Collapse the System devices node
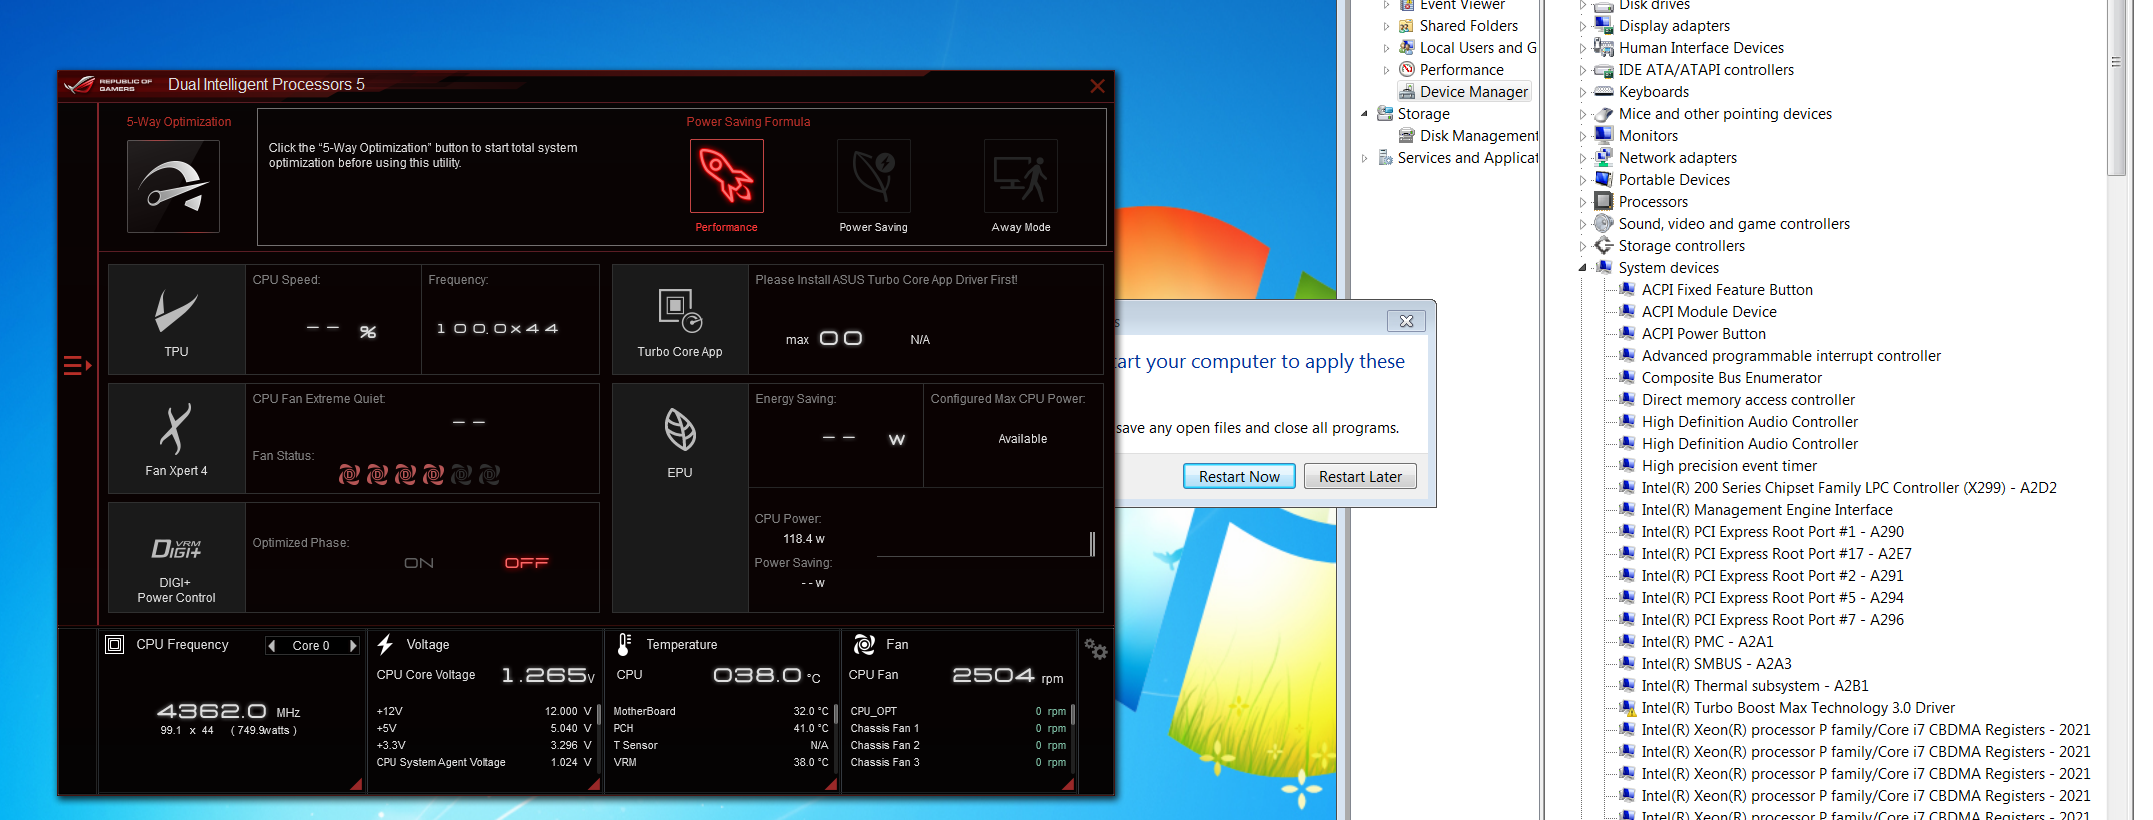Viewport: 2153px width, 820px height. tap(1583, 268)
